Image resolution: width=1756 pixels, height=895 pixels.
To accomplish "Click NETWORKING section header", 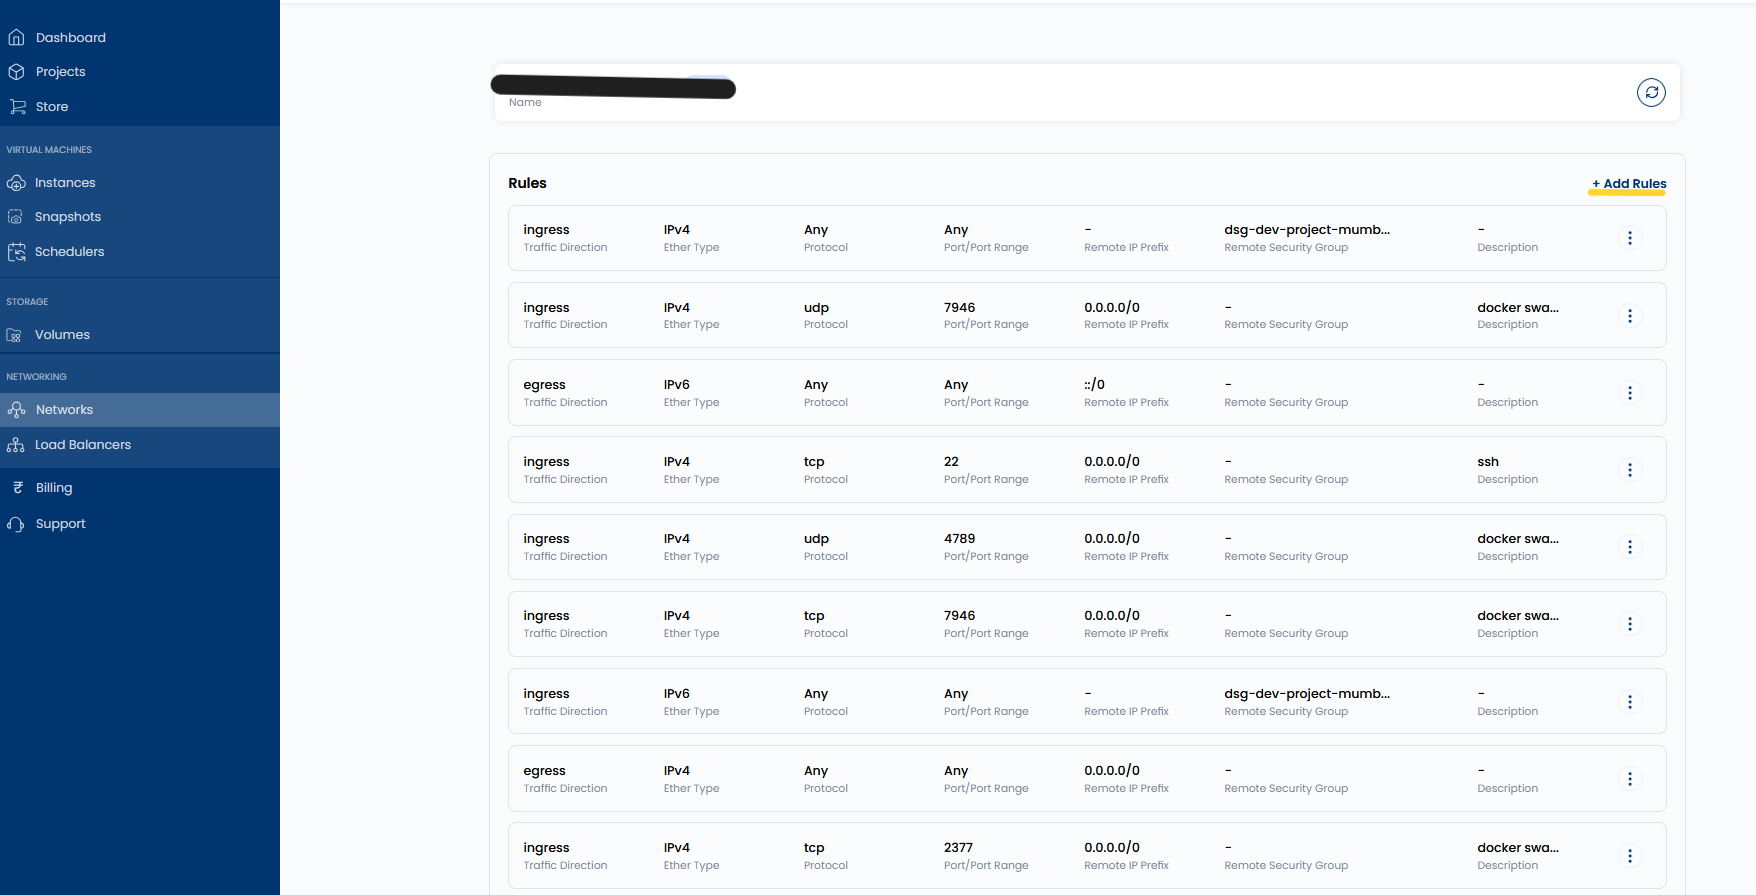I will 37,377.
